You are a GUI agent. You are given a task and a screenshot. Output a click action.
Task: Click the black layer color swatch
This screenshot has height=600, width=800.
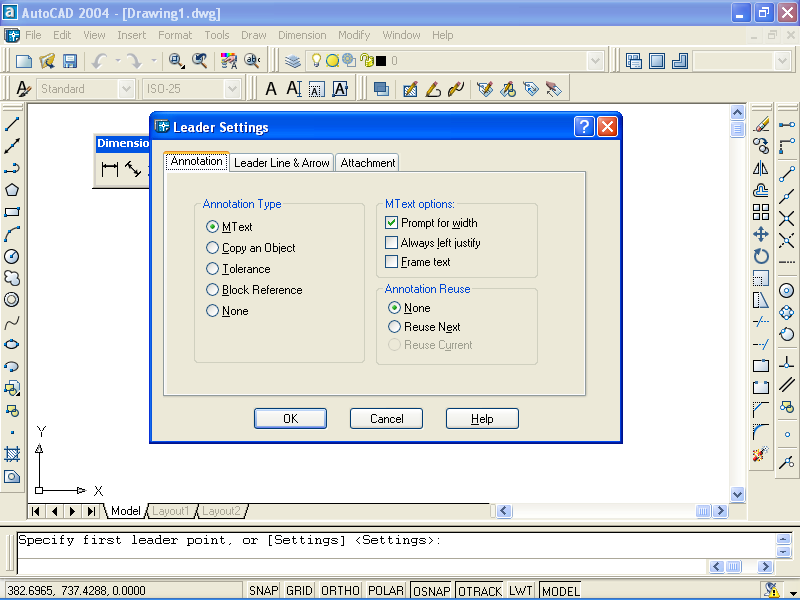[381, 61]
